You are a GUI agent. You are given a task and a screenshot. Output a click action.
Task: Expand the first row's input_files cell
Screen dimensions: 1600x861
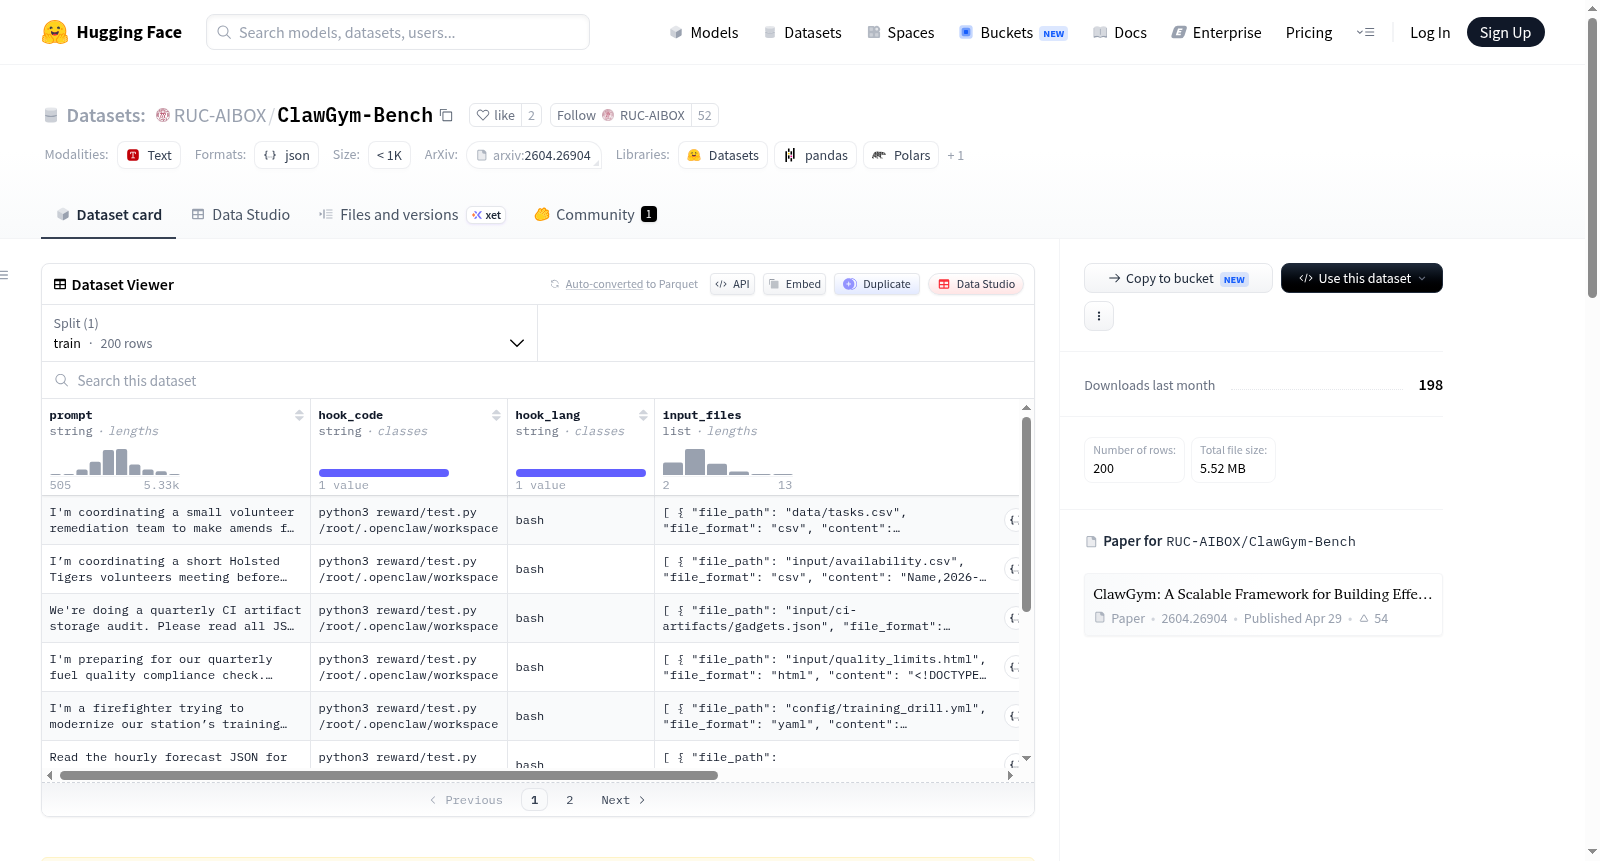(1012, 520)
